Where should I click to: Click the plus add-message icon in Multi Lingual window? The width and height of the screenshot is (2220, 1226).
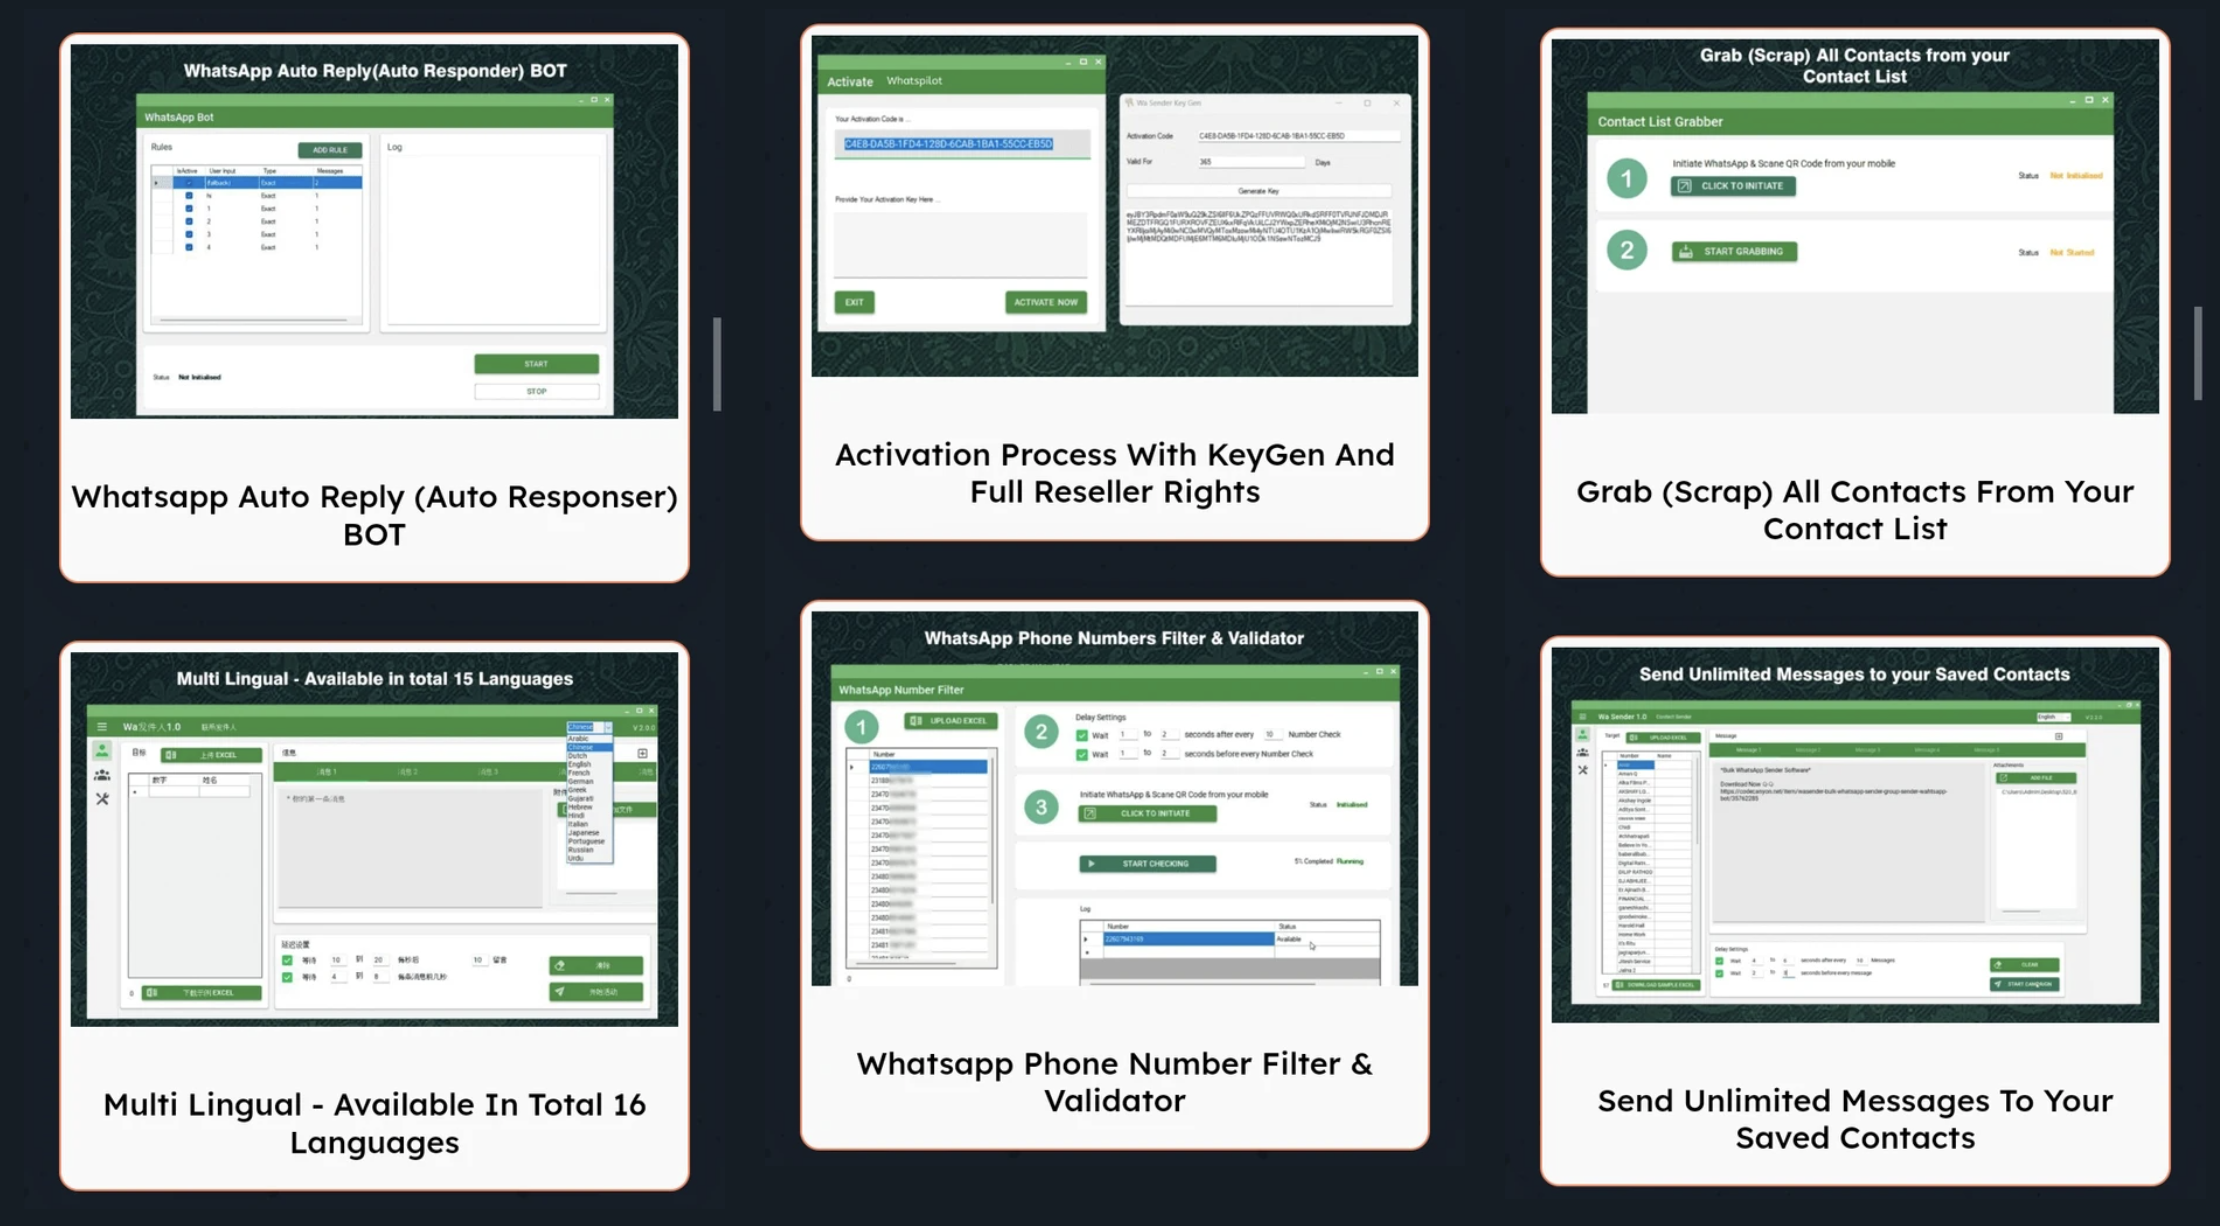tap(642, 753)
